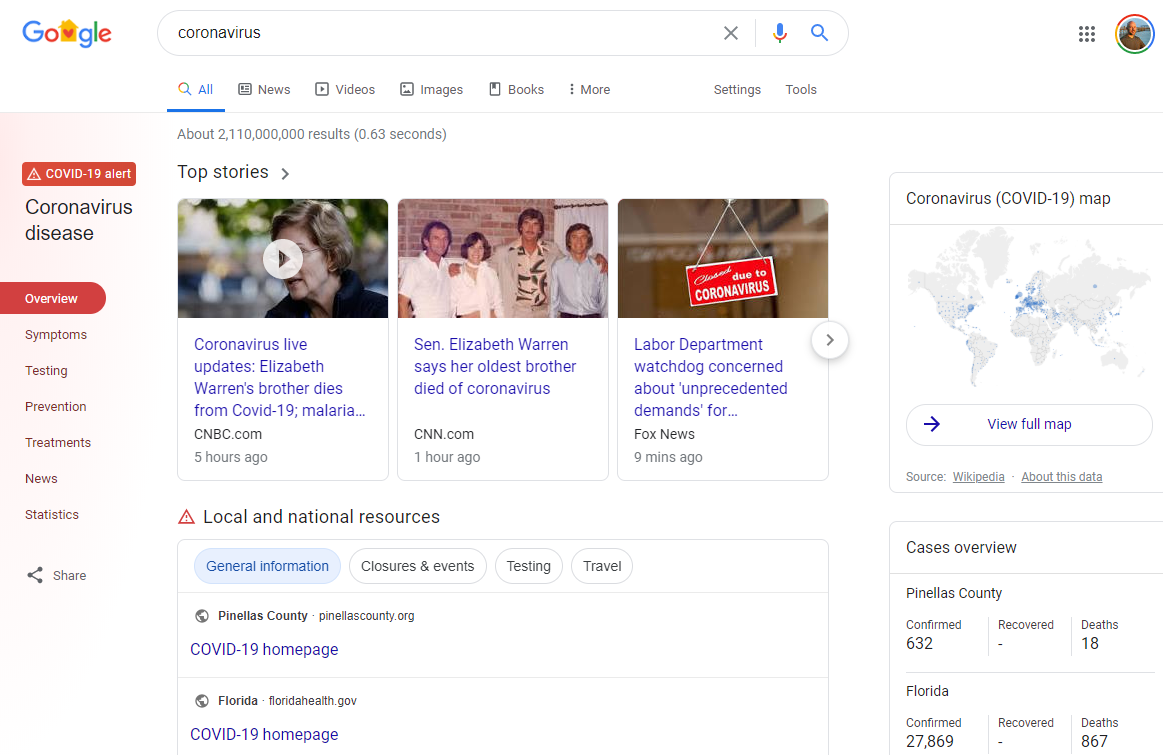Open Treatments in the sidebar

point(58,442)
